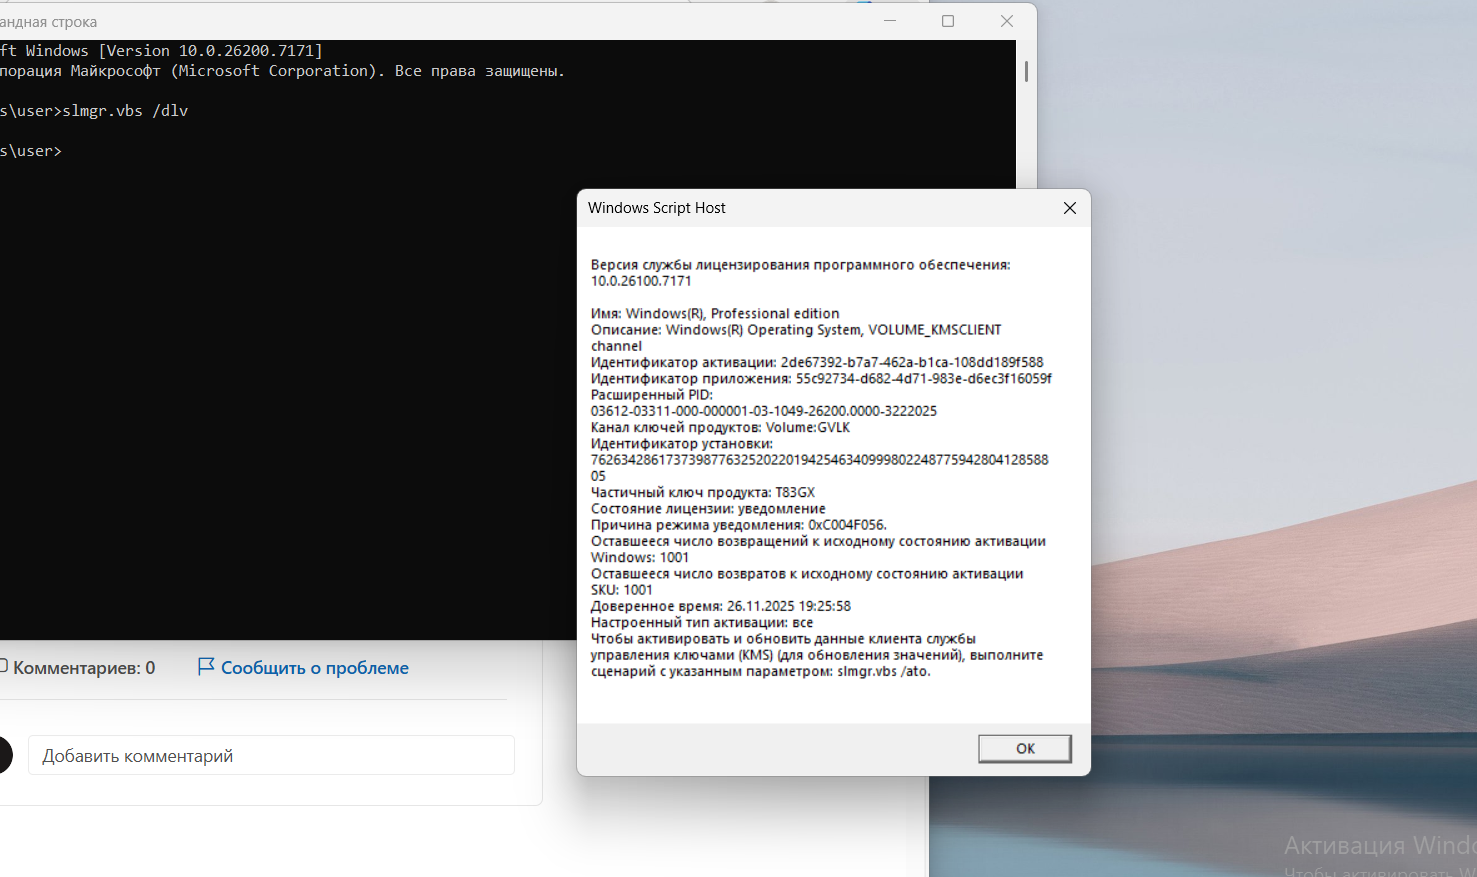Click the Microsoft Corporation copyright line
Screen dimensions: 1477x877
[x=282, y=71]
